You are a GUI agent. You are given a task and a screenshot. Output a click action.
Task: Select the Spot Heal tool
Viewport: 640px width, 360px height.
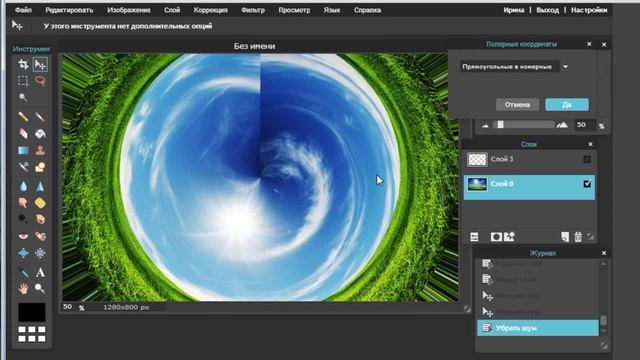pyautogui.click(x=40, y=236)
